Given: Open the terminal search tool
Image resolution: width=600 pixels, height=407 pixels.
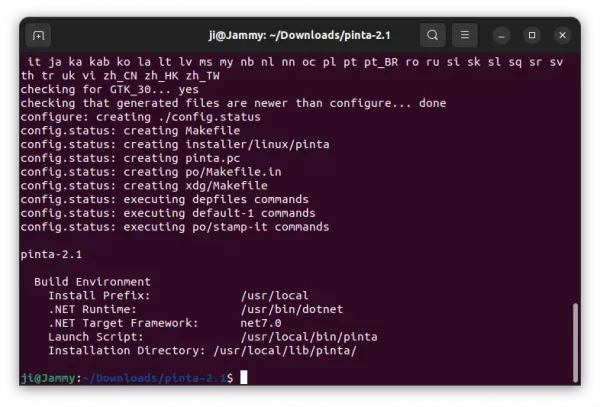Looking at the screenshot, I should (432, 35).
